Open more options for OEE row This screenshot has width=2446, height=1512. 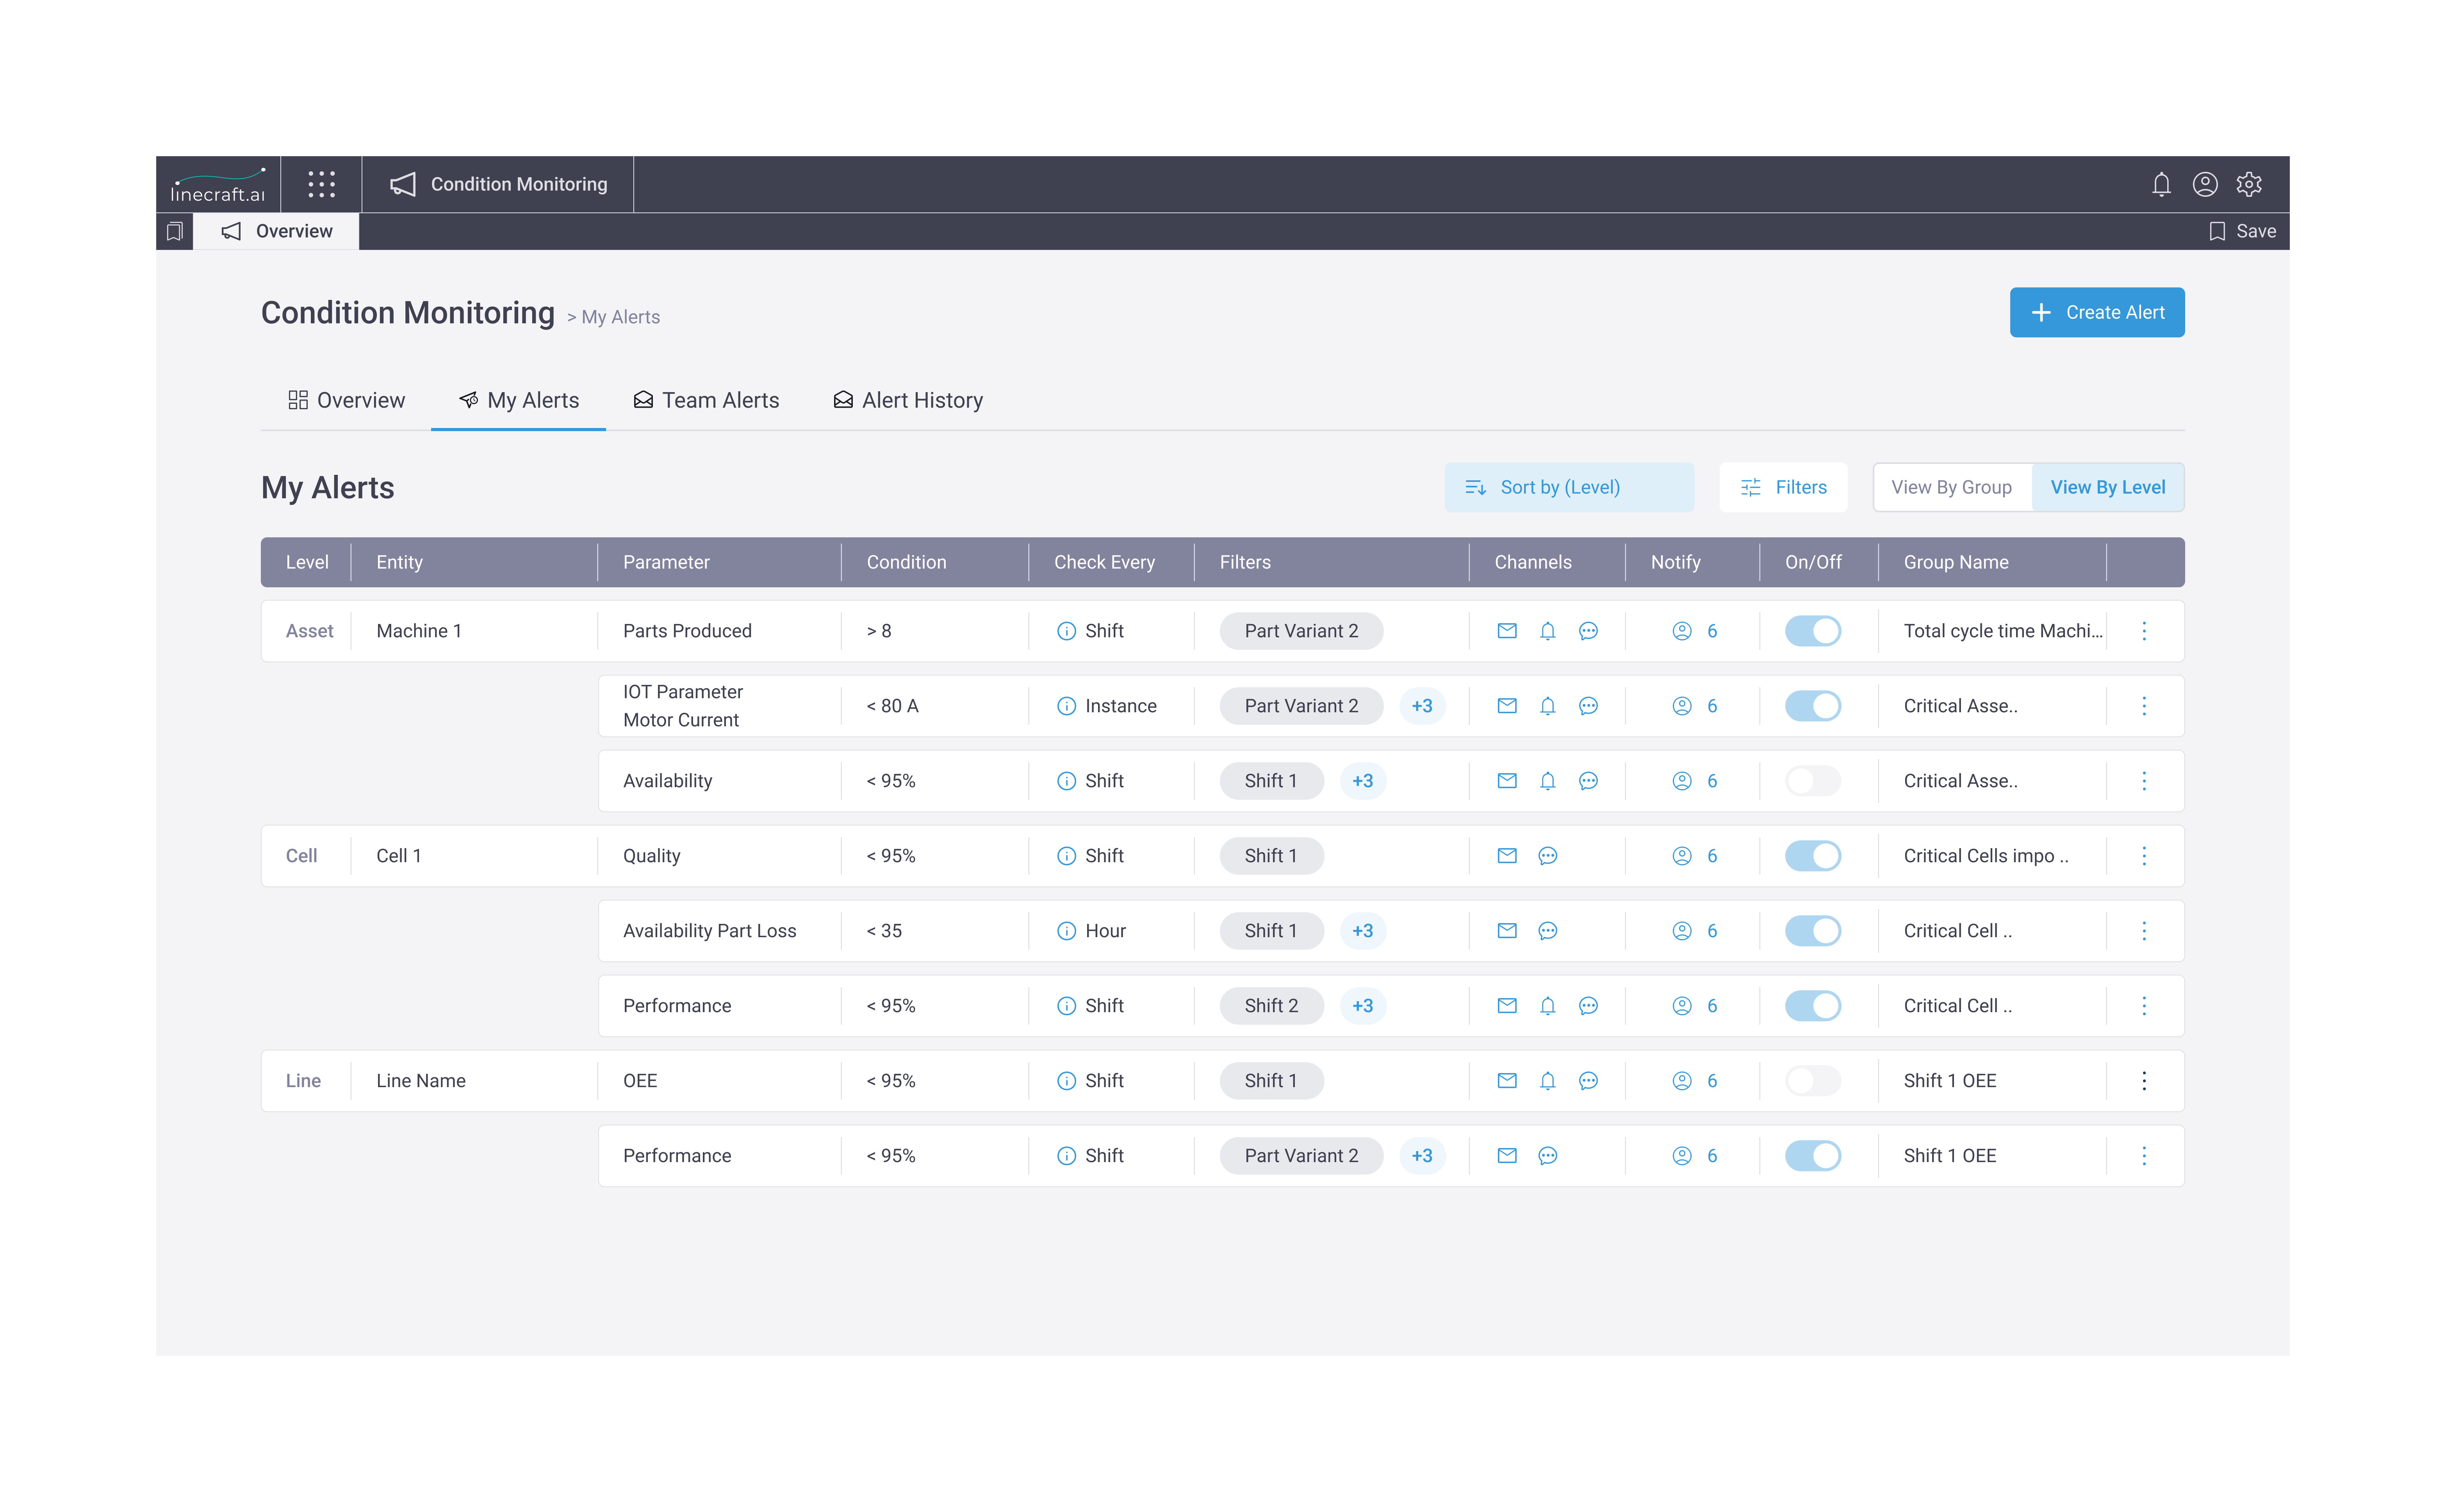pos(2144,1080)
